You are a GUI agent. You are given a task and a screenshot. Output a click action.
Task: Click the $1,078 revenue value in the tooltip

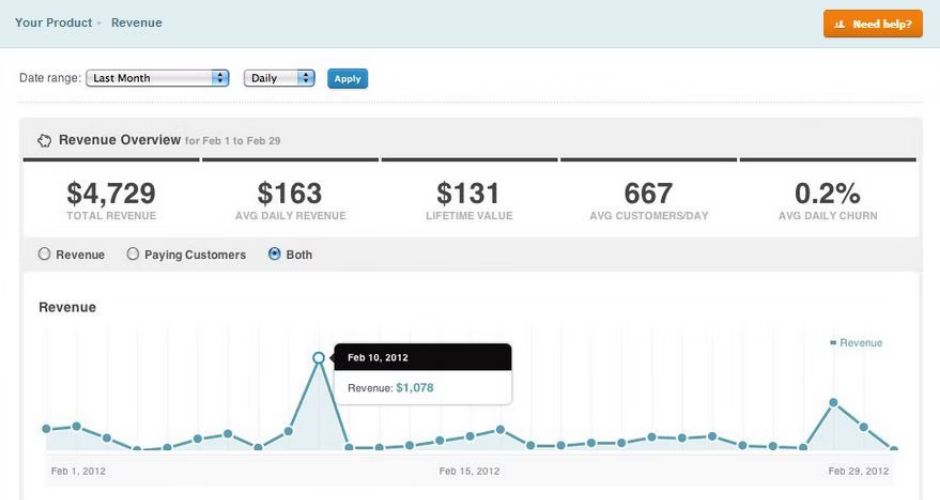click(x=415, y=388)
